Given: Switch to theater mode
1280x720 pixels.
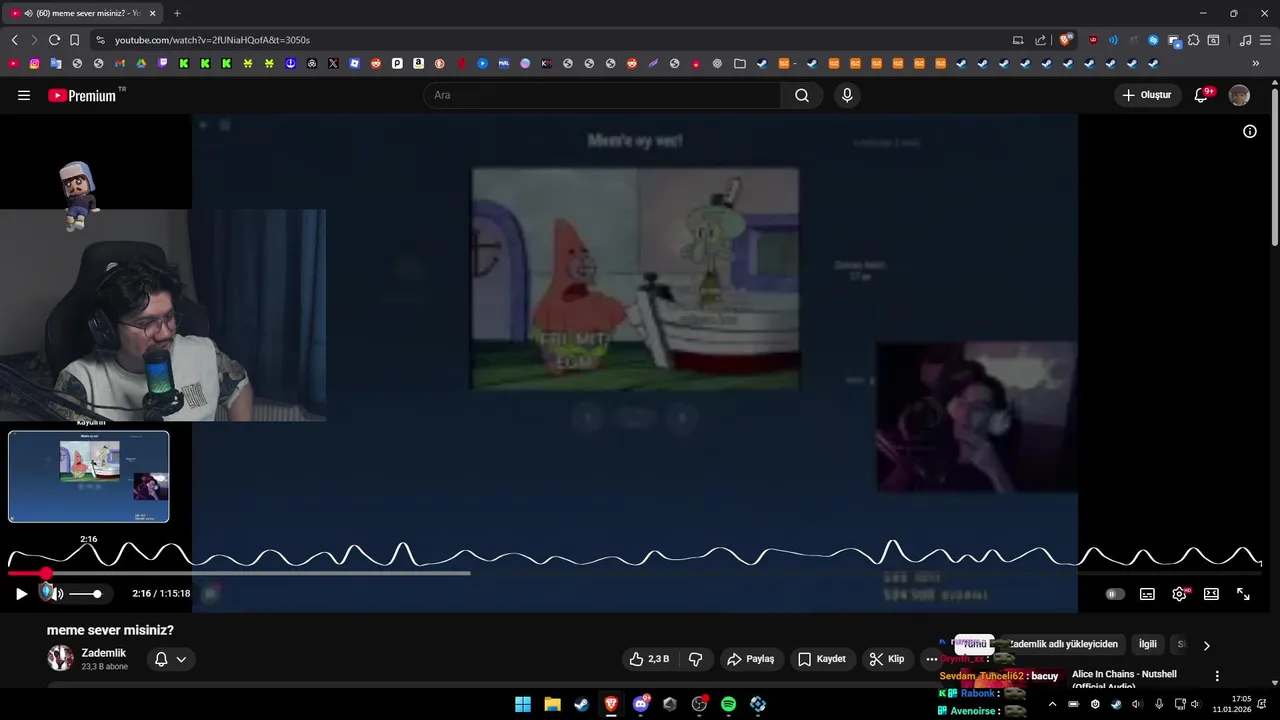Looking at the screenshot, I should 1211,594.
